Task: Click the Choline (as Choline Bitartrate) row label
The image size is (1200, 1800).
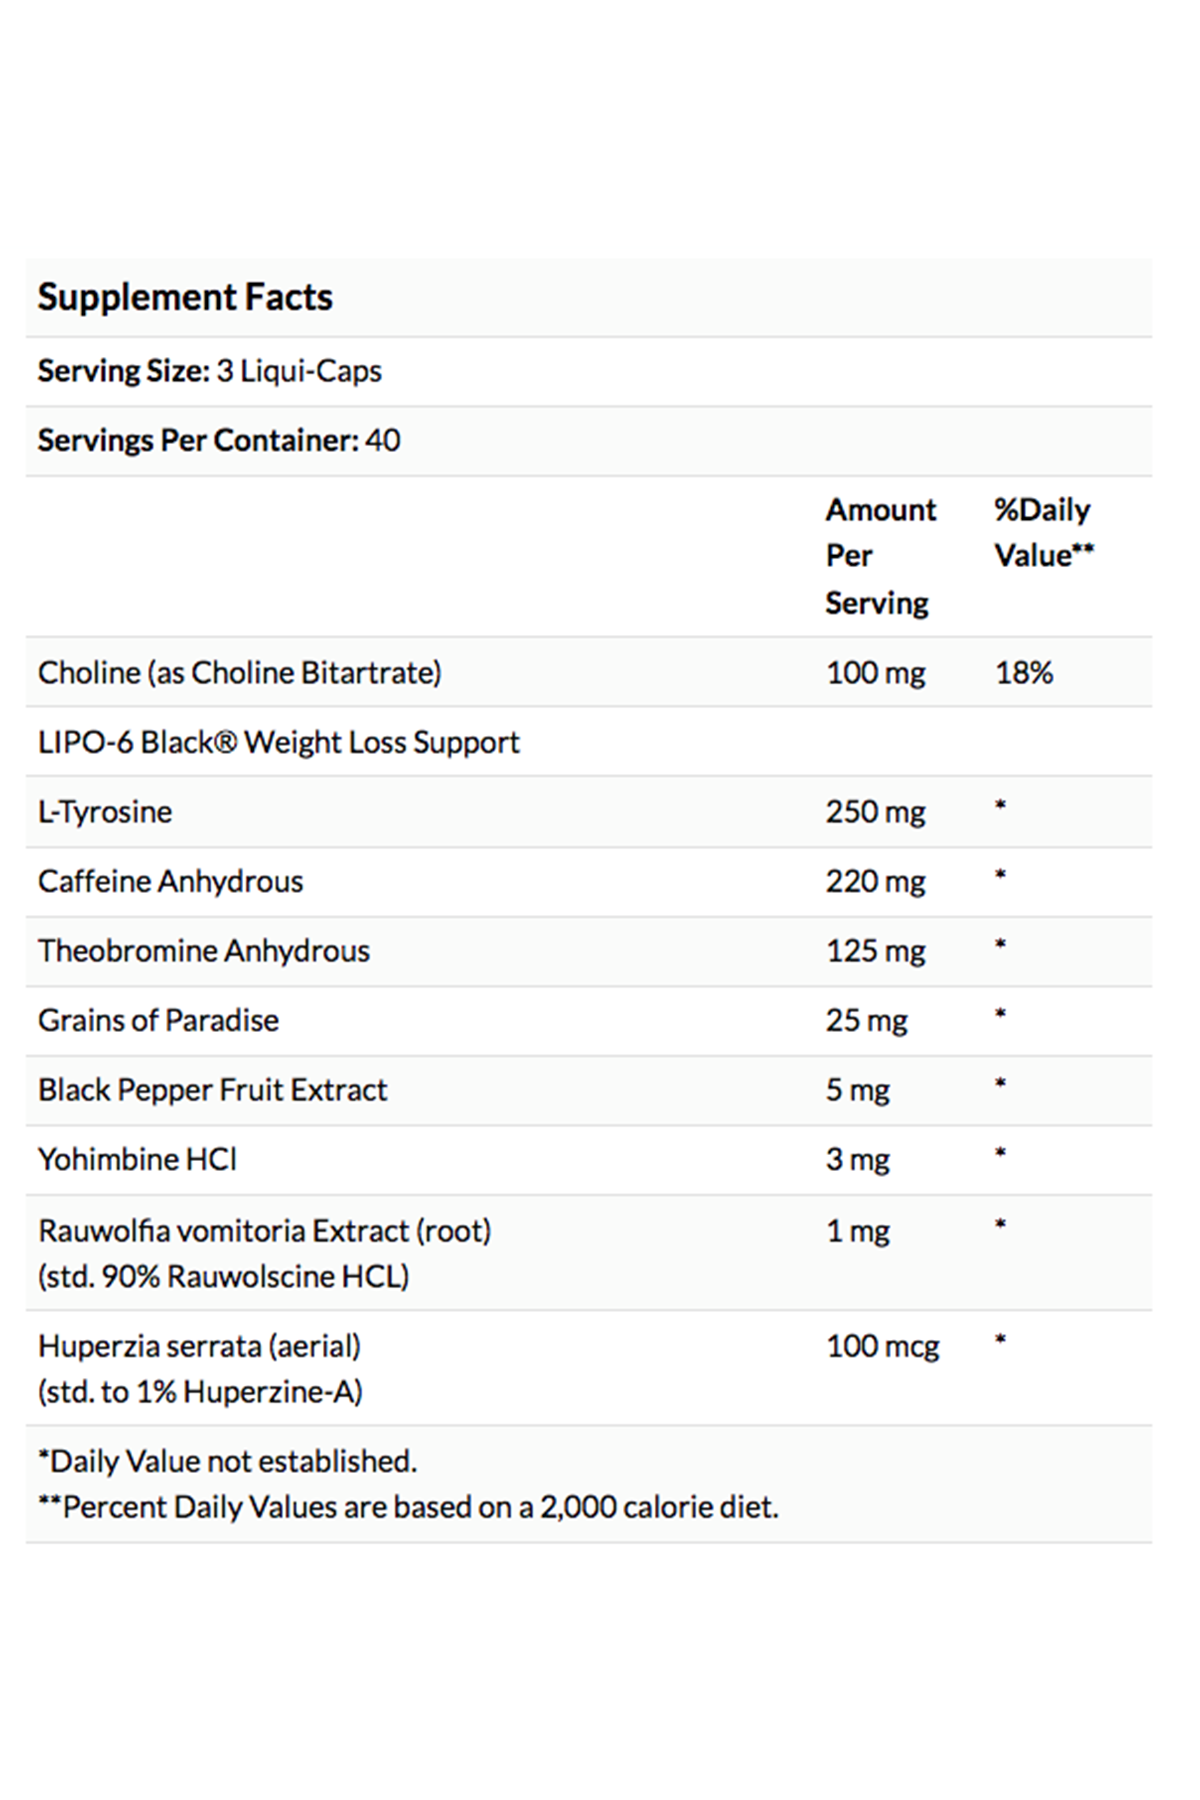Action: click(x=240, y=672)
